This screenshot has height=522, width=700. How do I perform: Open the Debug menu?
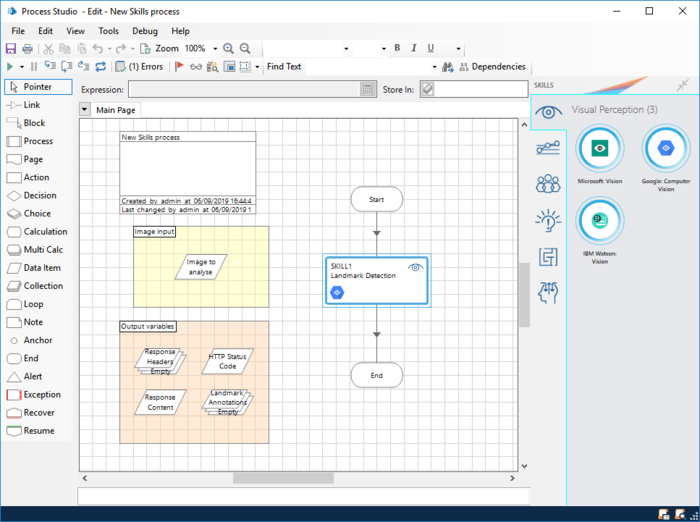pos(145,31)
